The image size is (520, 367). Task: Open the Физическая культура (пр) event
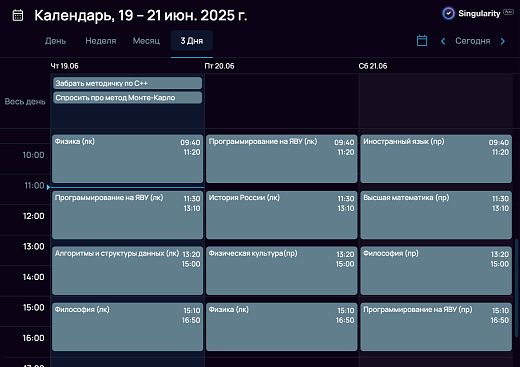[282, 271]
